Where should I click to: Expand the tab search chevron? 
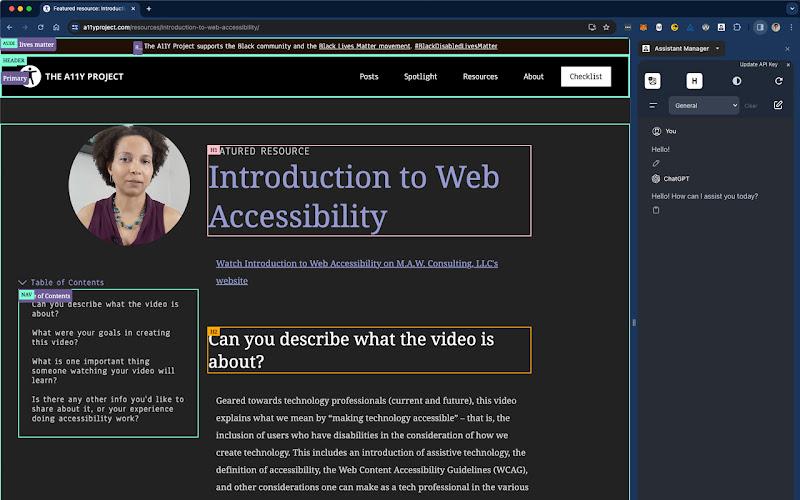coord(791,9)
